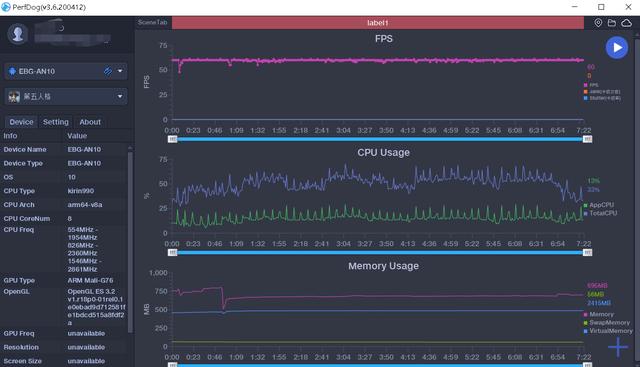Toggle Memory series in memory legend
This screenshot has height=367, width=640.
pyautogui.click(x=599, y=314)
